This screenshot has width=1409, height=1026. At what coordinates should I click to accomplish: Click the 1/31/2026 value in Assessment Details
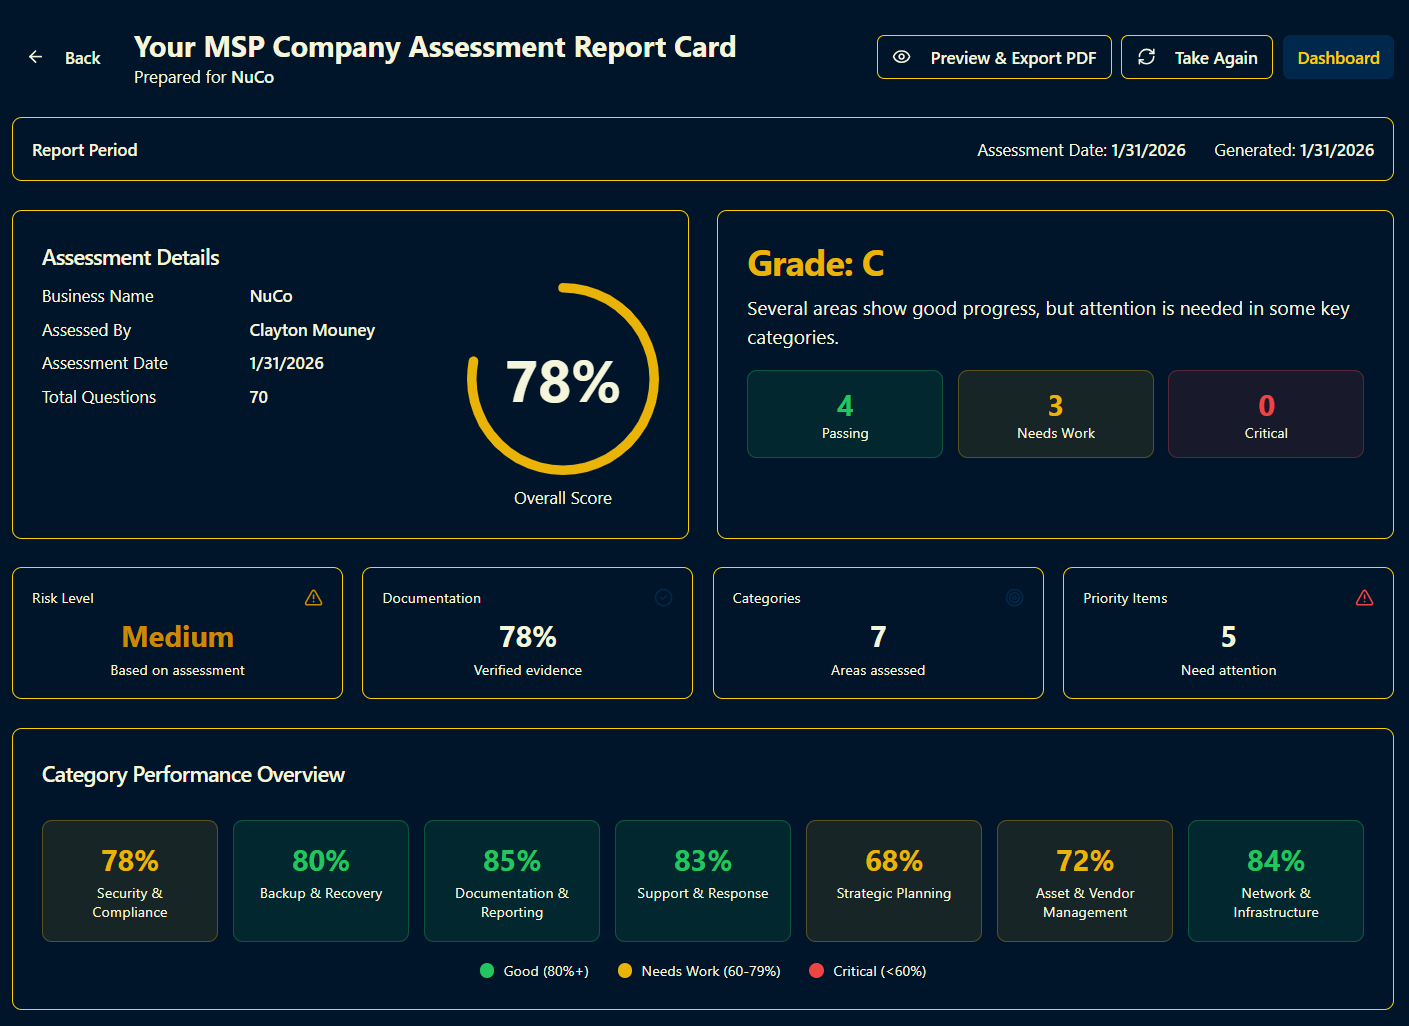[x=287, y=363]
